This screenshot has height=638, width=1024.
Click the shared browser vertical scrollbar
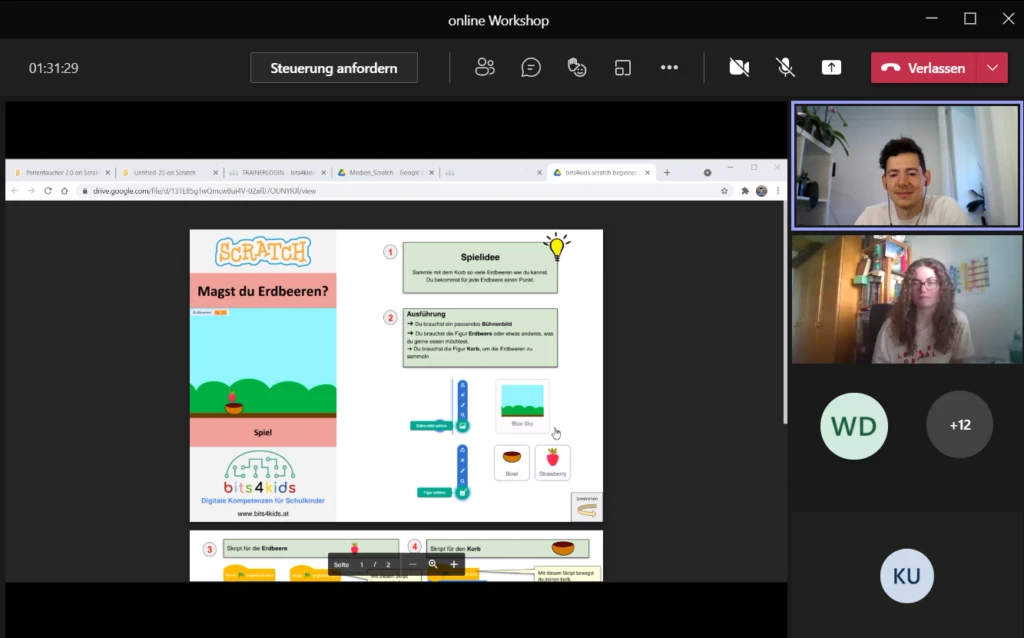(785, 313)
